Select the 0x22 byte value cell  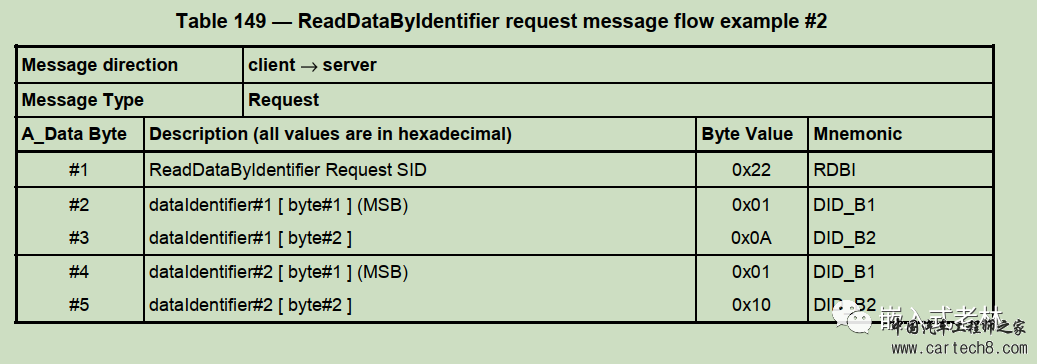click(752, 170)
